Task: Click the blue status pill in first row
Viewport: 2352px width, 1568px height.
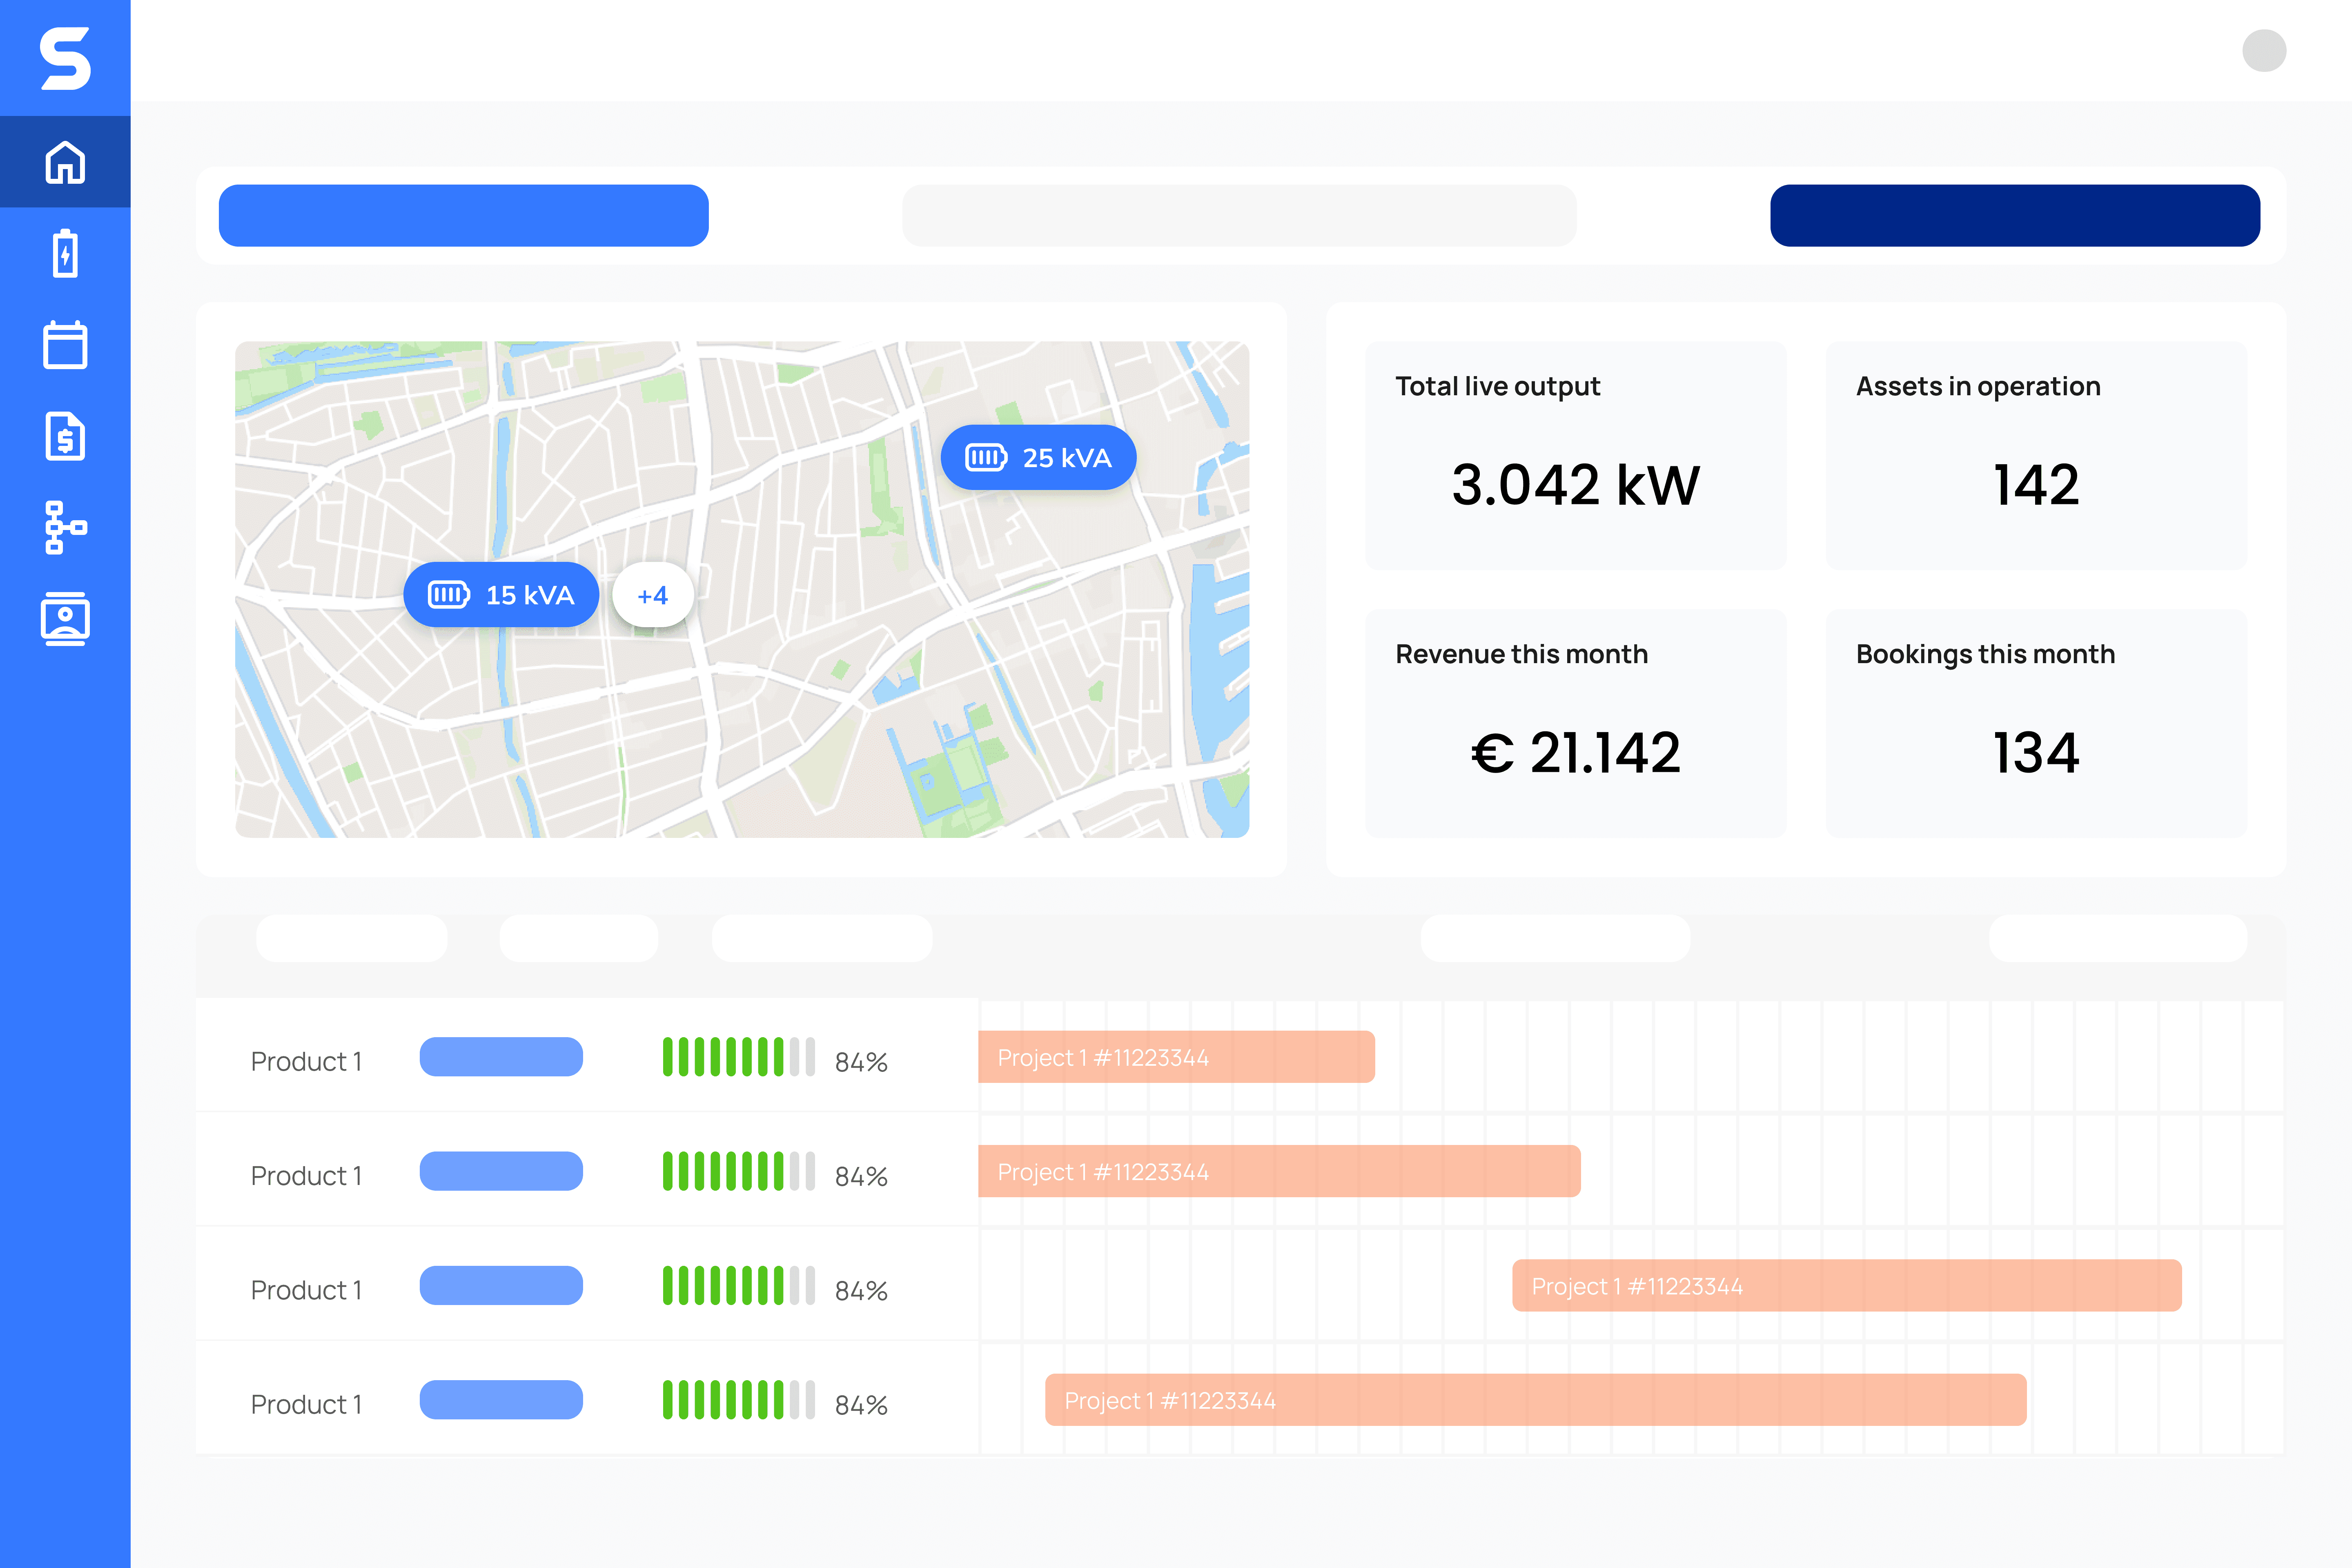Action: tap(501, 1057)
